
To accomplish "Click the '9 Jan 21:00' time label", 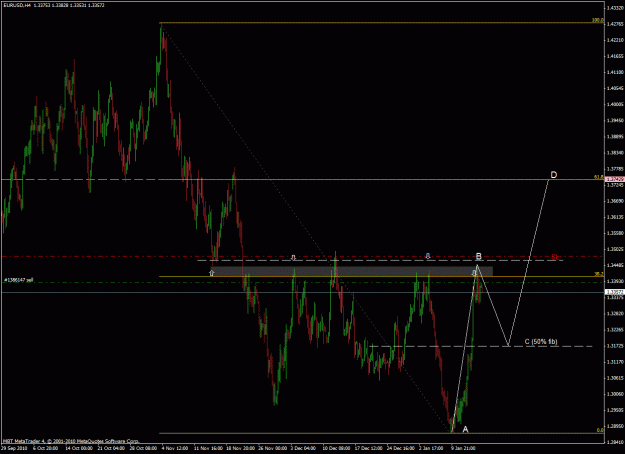I will coord(464,448).
